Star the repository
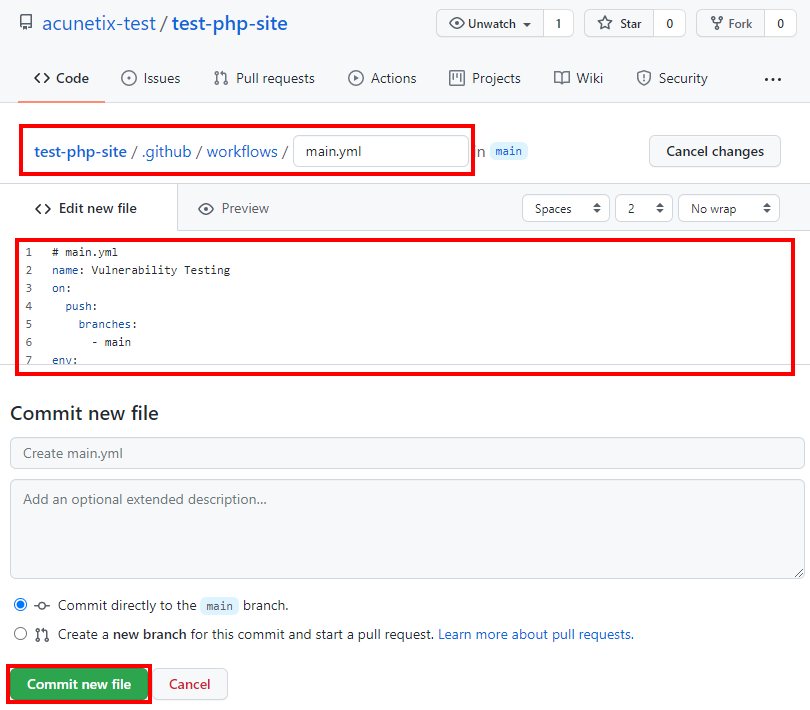The height and width of the screenshot is (710, 810). coord(619,24)
